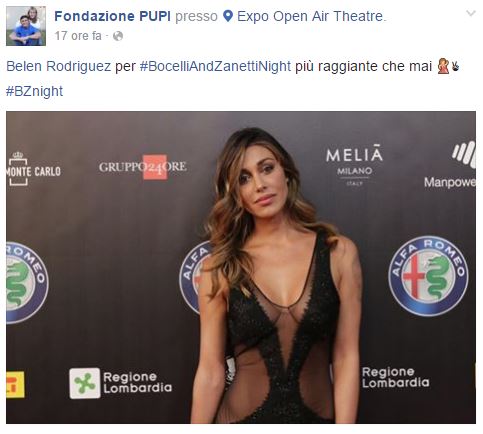
Task: Click the right Alfa Romeo emblem in the photo
Action: coord(428,276)
